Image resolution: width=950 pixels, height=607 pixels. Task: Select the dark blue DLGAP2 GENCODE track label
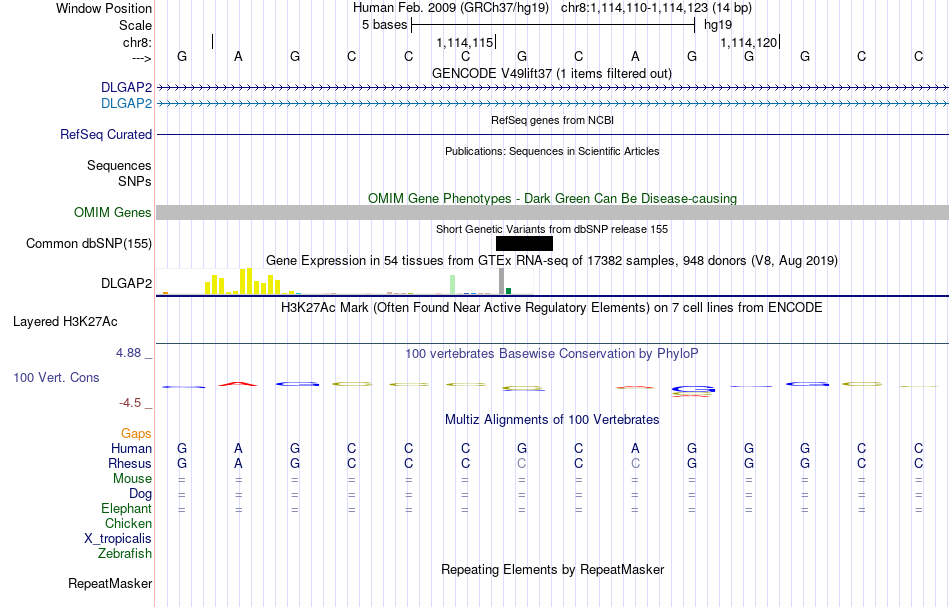tap(127, 88)
